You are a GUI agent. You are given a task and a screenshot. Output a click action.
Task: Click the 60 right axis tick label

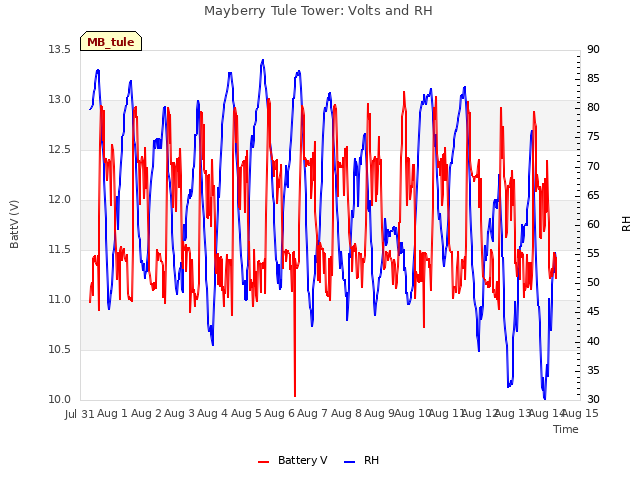593,224
